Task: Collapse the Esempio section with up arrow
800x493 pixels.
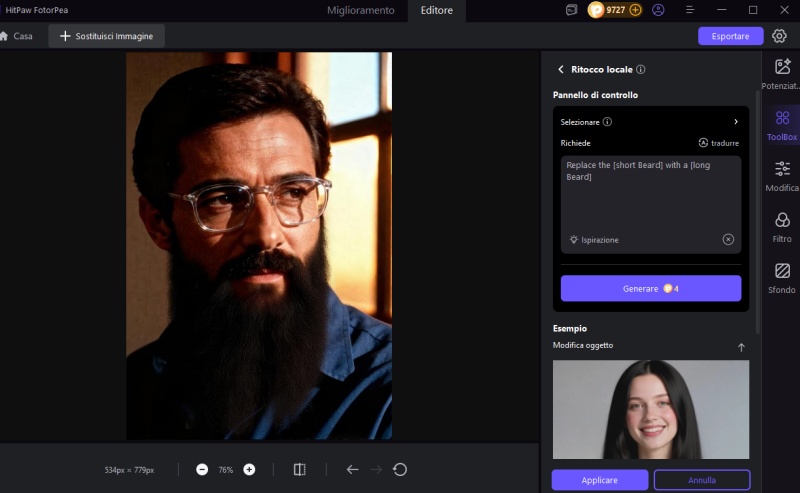Action: 741,347
